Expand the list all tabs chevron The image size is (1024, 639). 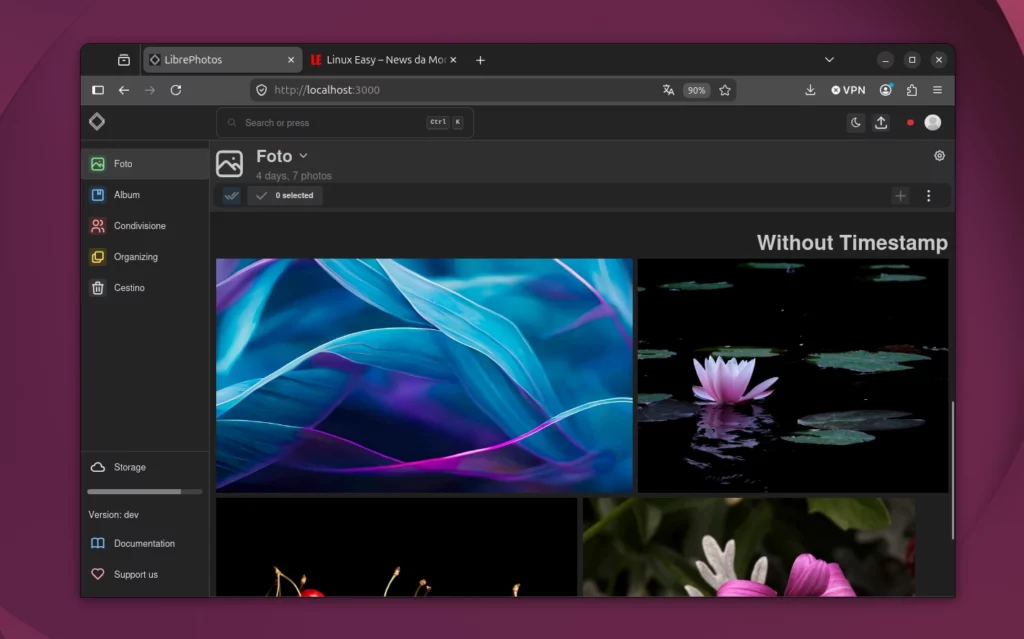pyautogui.click(x=829, y=59)
